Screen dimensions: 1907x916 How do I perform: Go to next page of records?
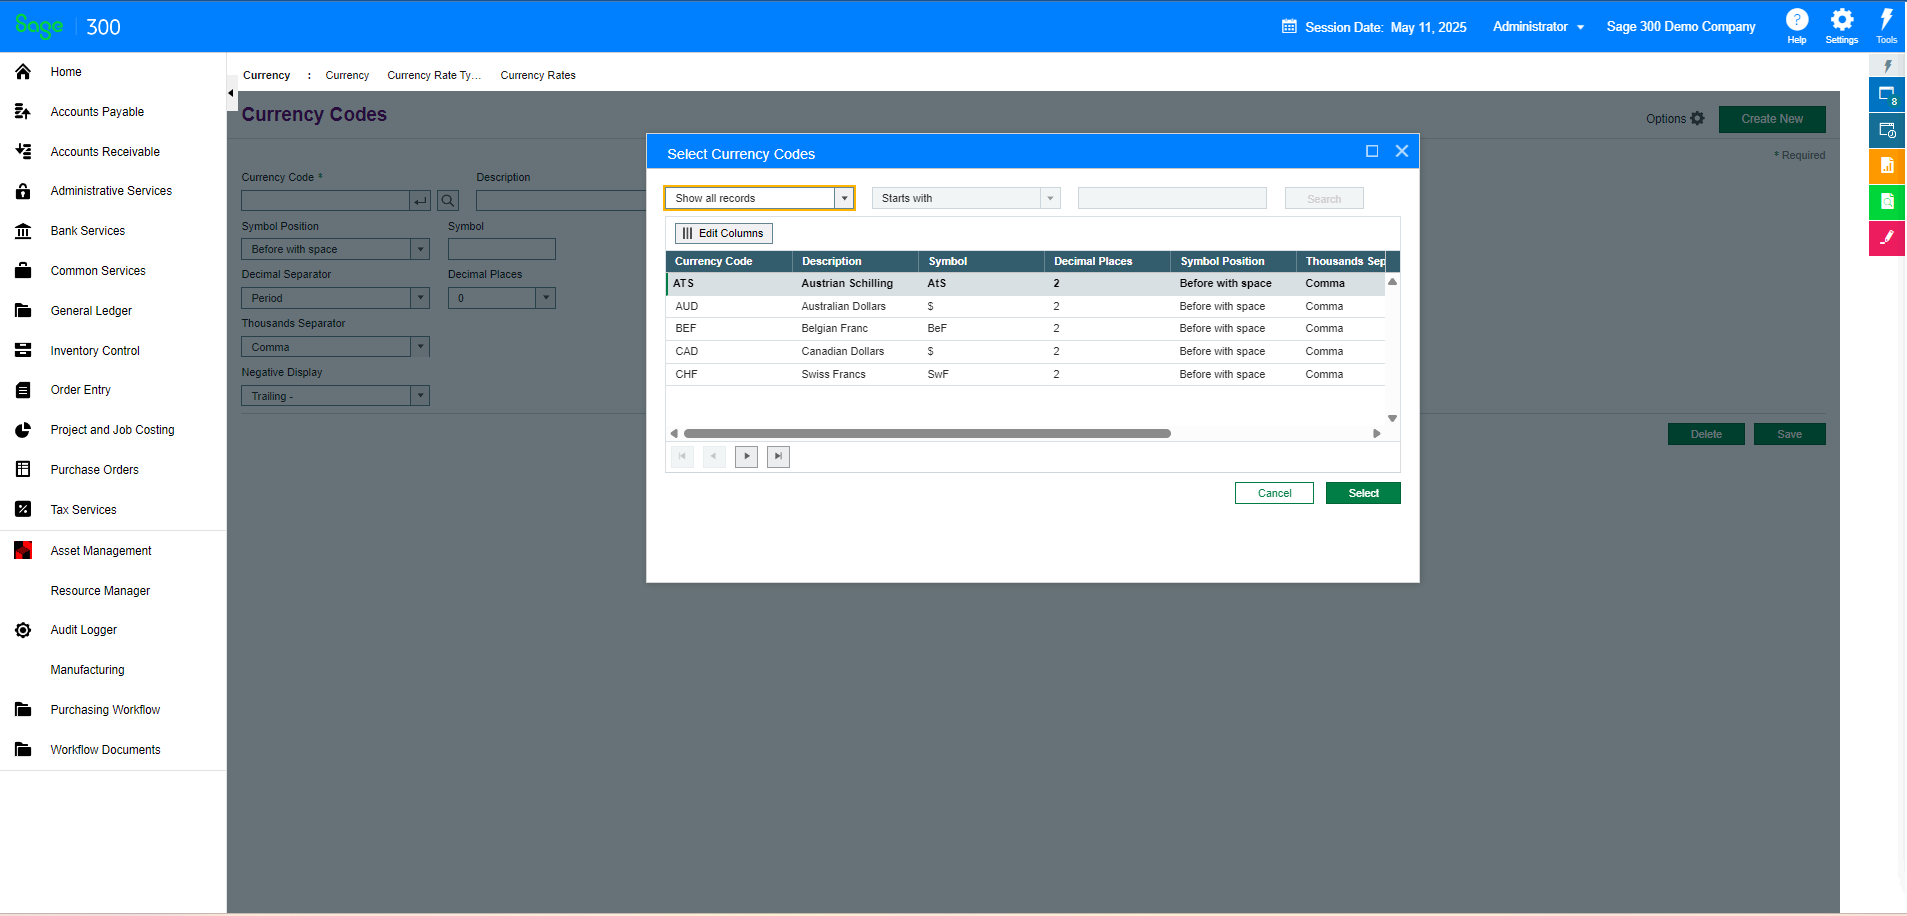(x=747, y=456)
